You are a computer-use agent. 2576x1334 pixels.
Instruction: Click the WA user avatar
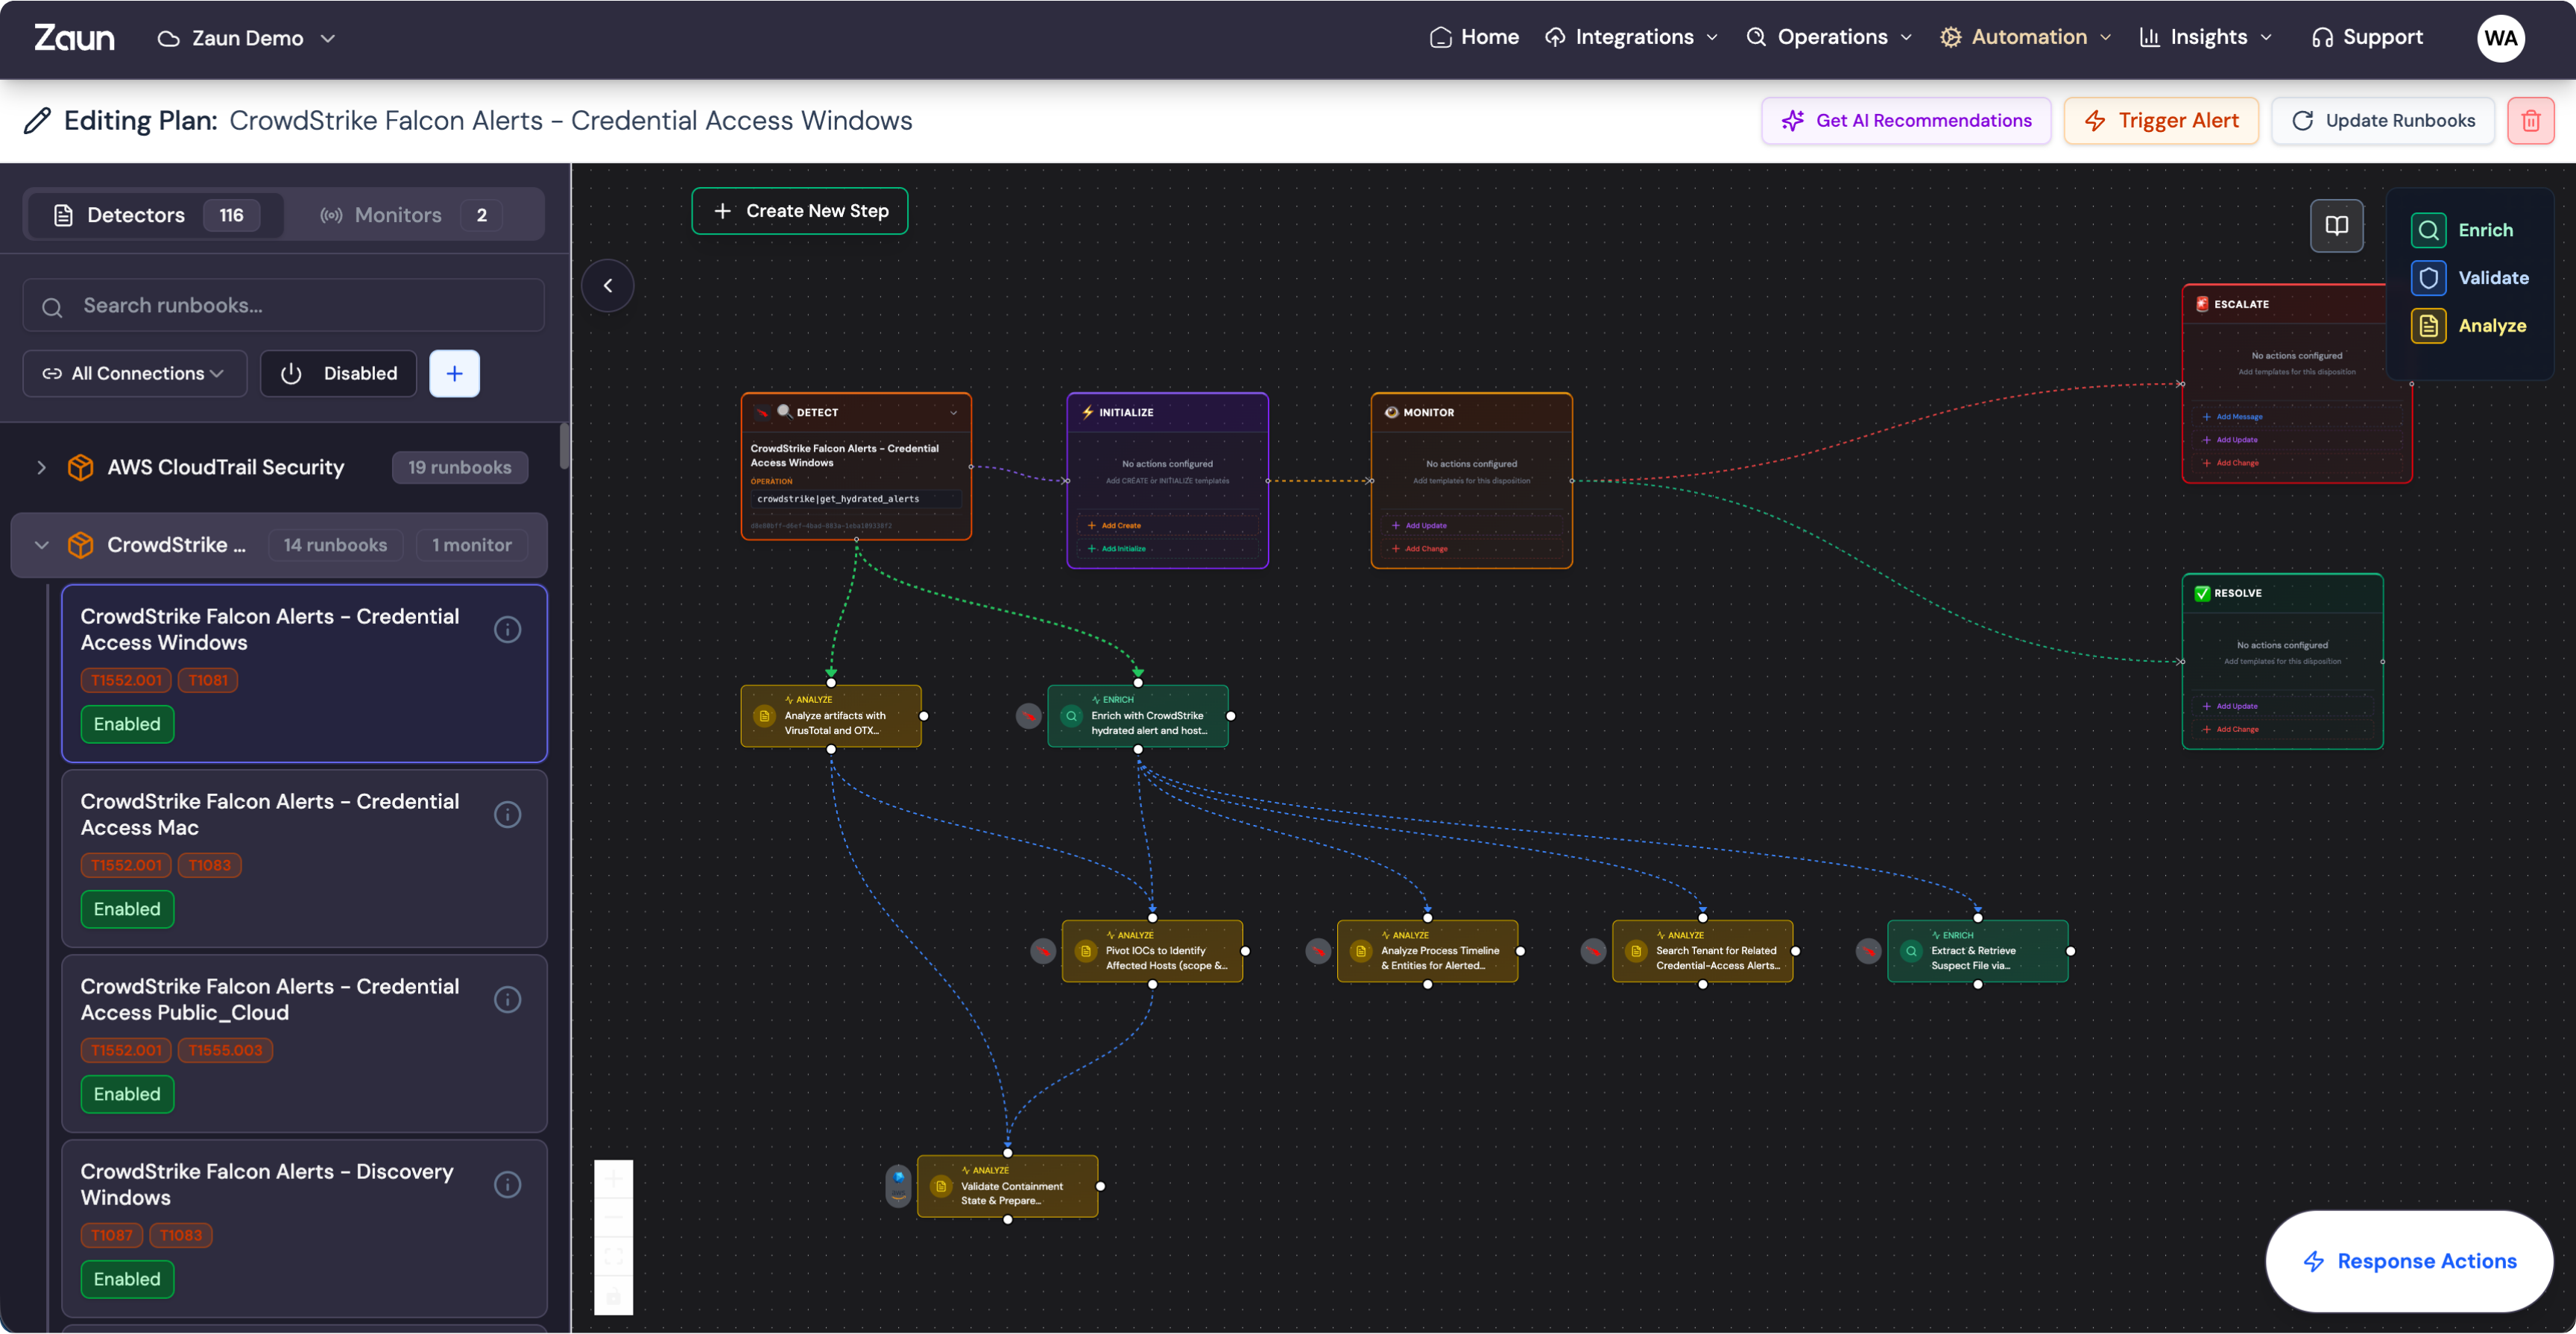[2500, 38]
